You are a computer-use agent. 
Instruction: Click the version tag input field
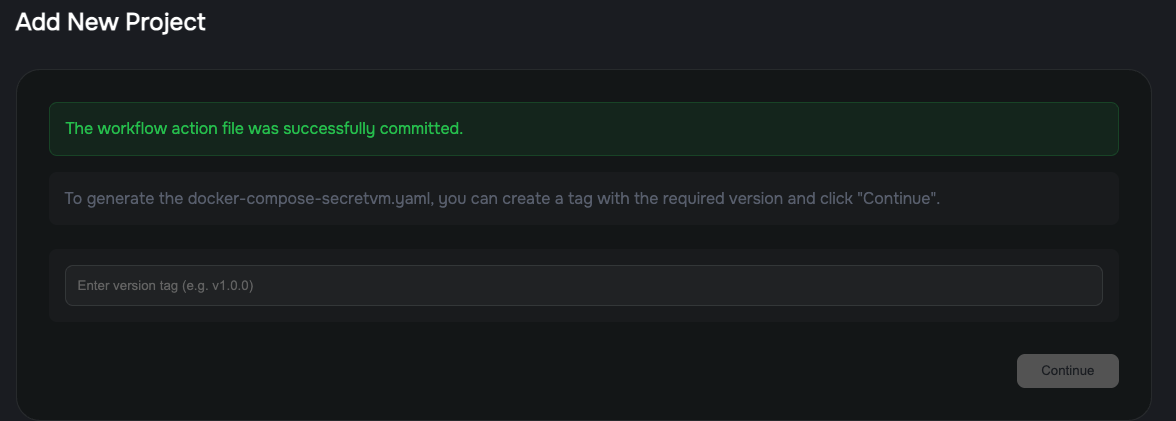tap(583, 285)
